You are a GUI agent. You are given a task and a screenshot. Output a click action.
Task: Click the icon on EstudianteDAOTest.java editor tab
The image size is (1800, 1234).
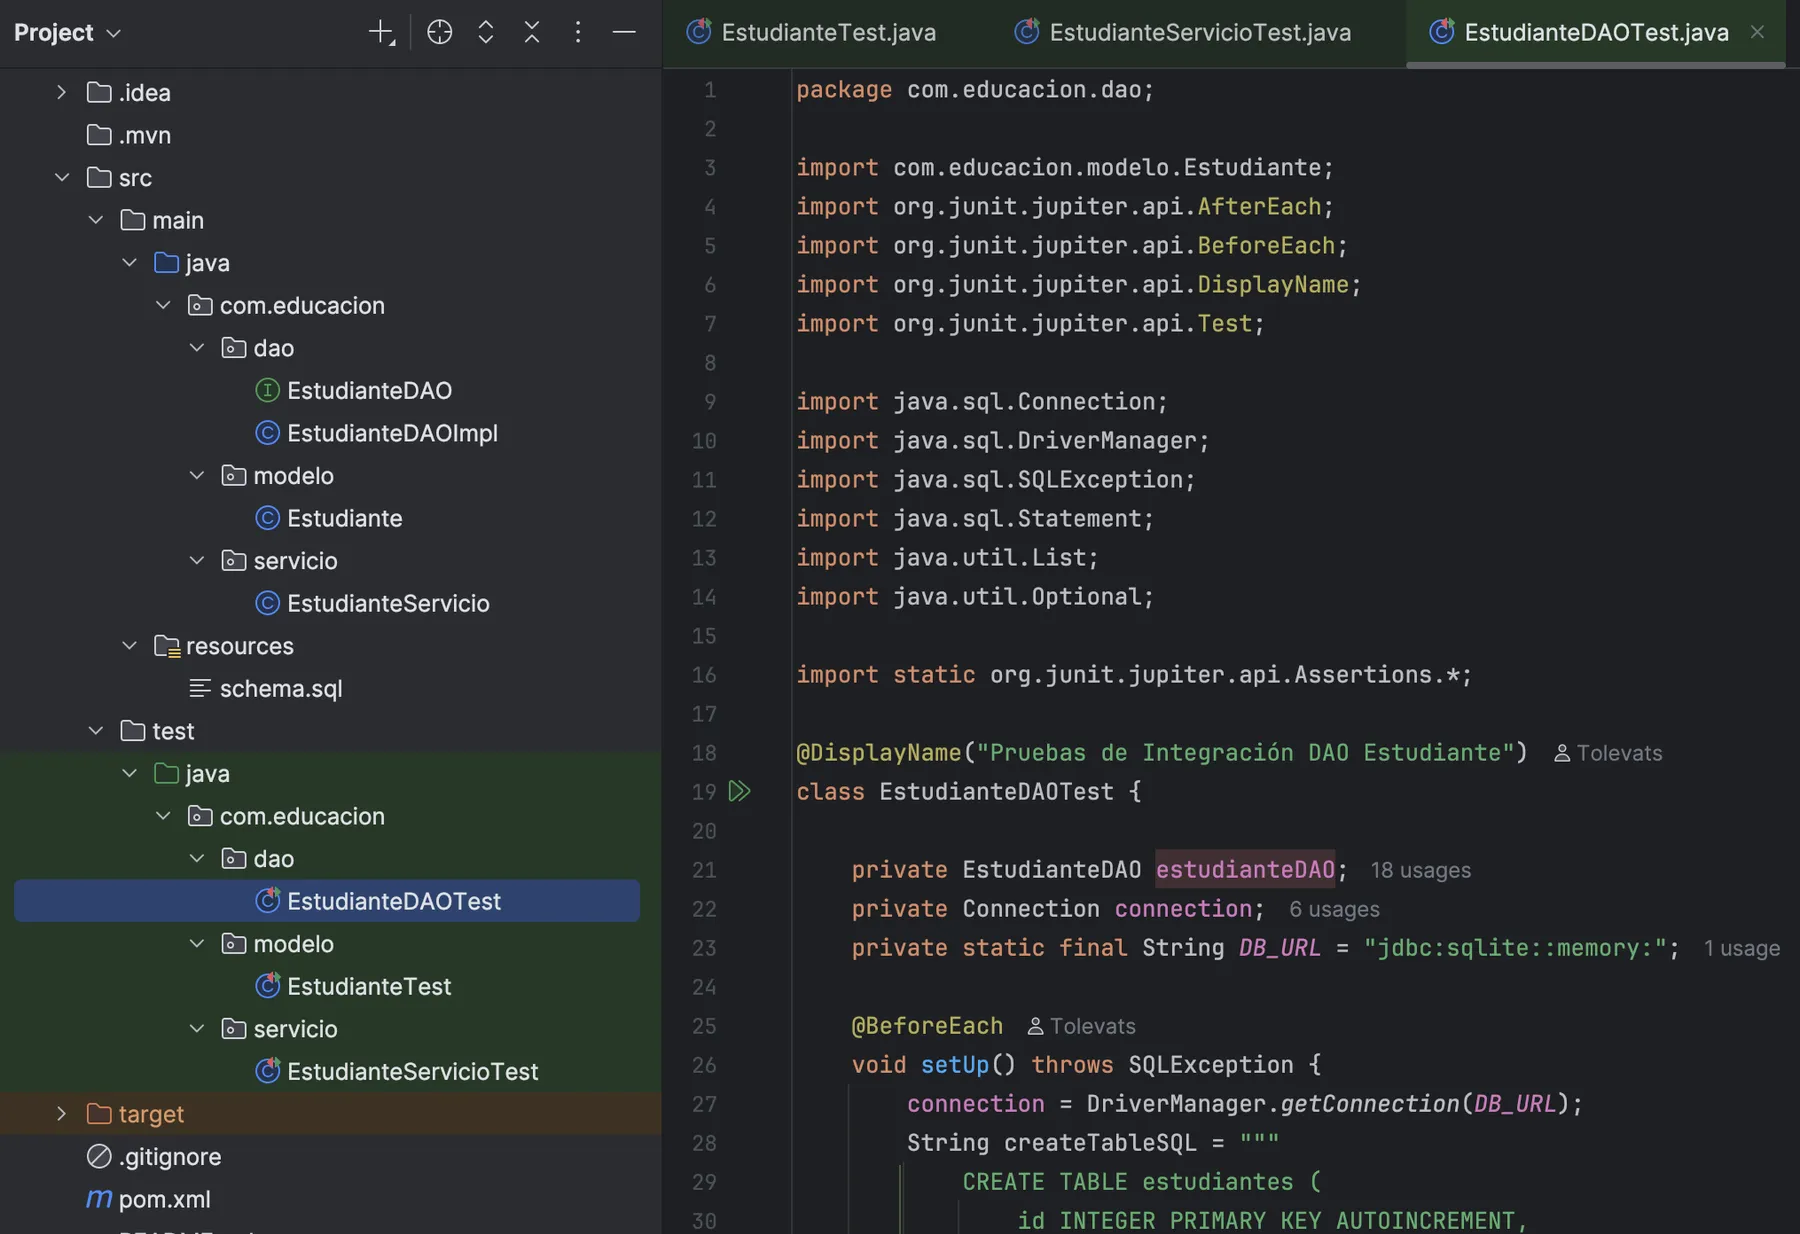1442,32
